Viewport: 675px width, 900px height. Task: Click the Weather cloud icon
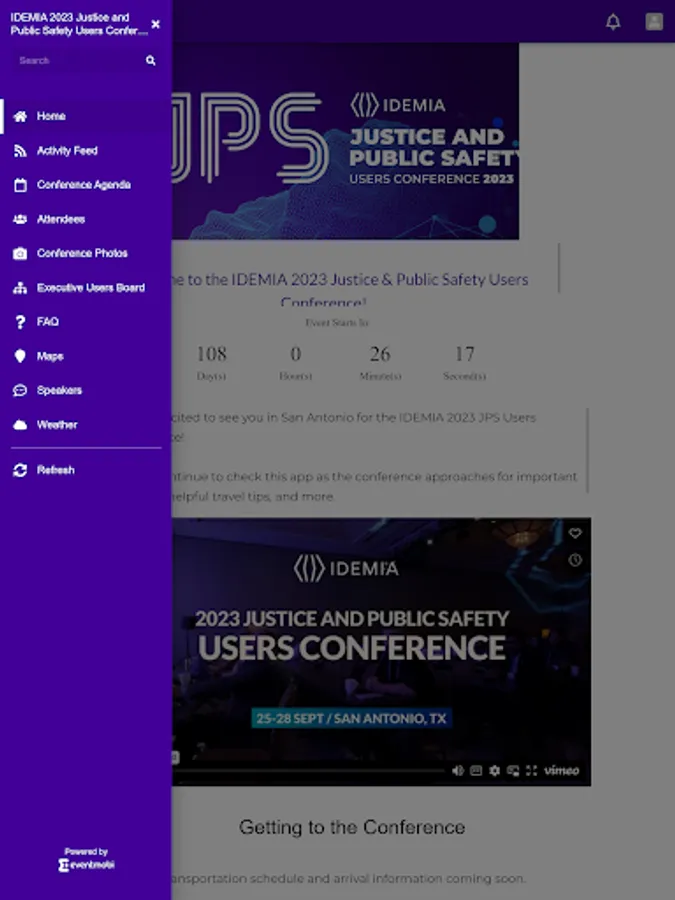click(20, 425)
